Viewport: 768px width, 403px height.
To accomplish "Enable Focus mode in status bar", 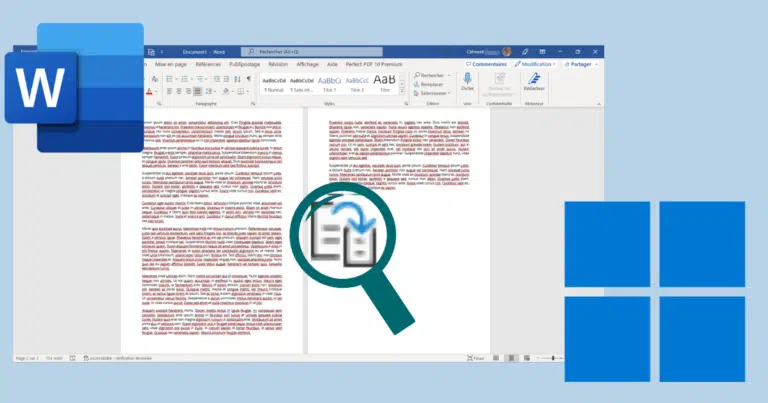I will (475, 358).
